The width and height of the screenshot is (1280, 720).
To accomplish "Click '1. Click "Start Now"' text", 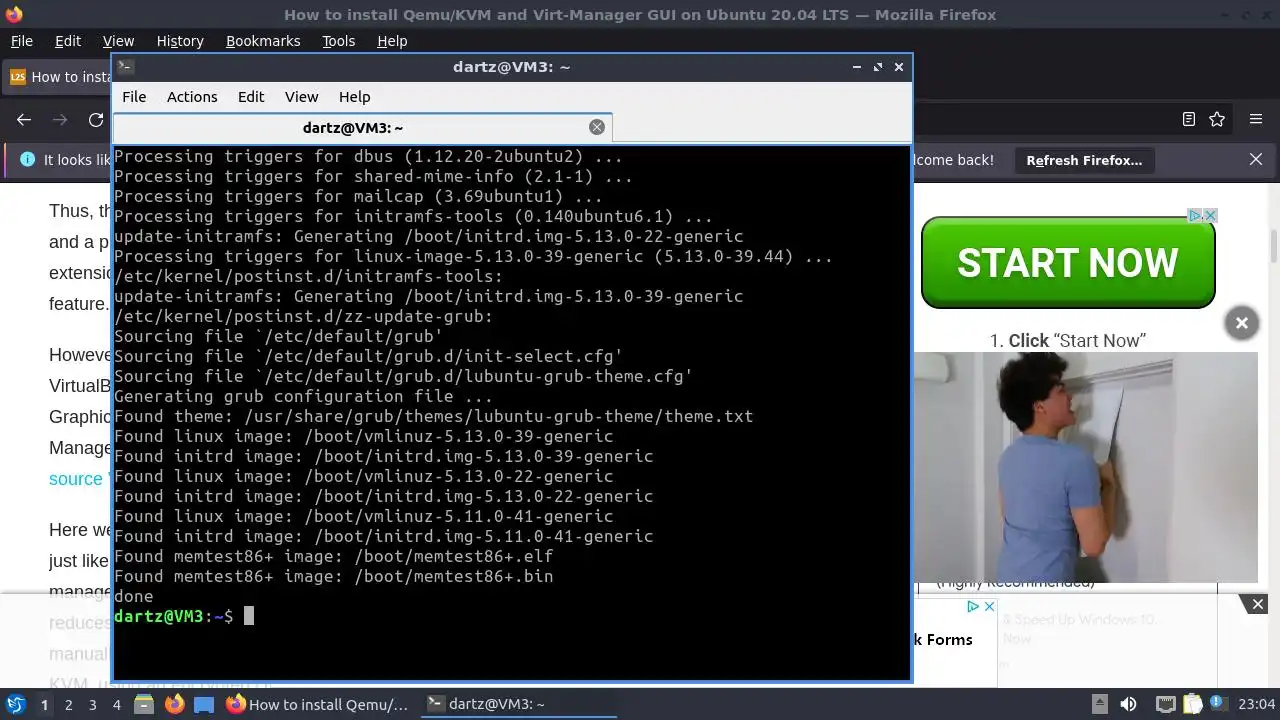I will click(1067, 341).
